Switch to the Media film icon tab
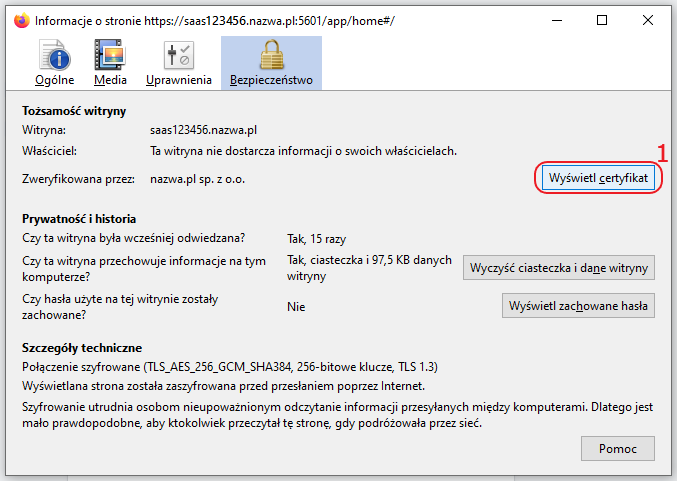Viewport: 677px width, 481px height. [x=110, y=54]
